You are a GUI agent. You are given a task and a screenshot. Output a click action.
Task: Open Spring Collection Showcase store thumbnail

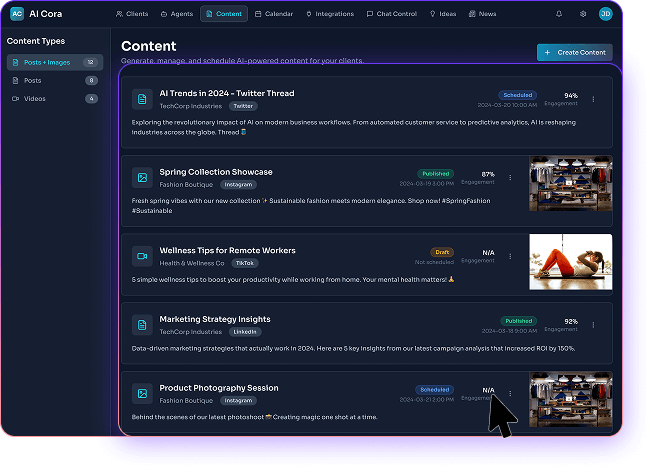571,183
